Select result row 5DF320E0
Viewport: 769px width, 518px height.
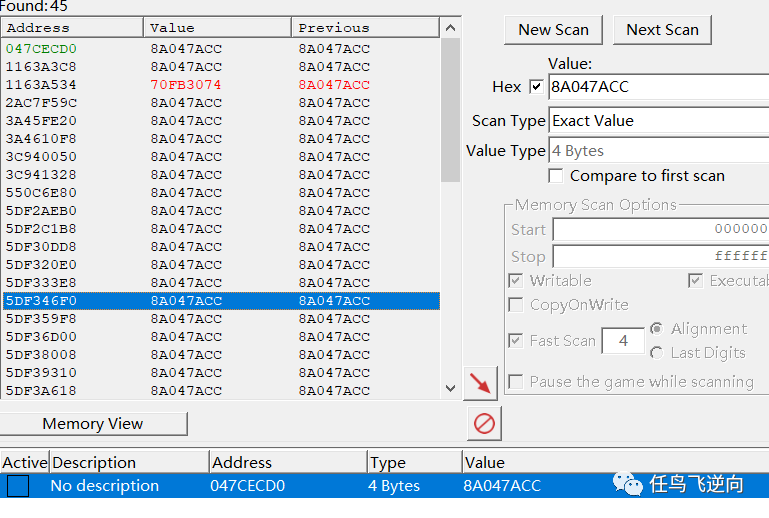pos(221,264)
